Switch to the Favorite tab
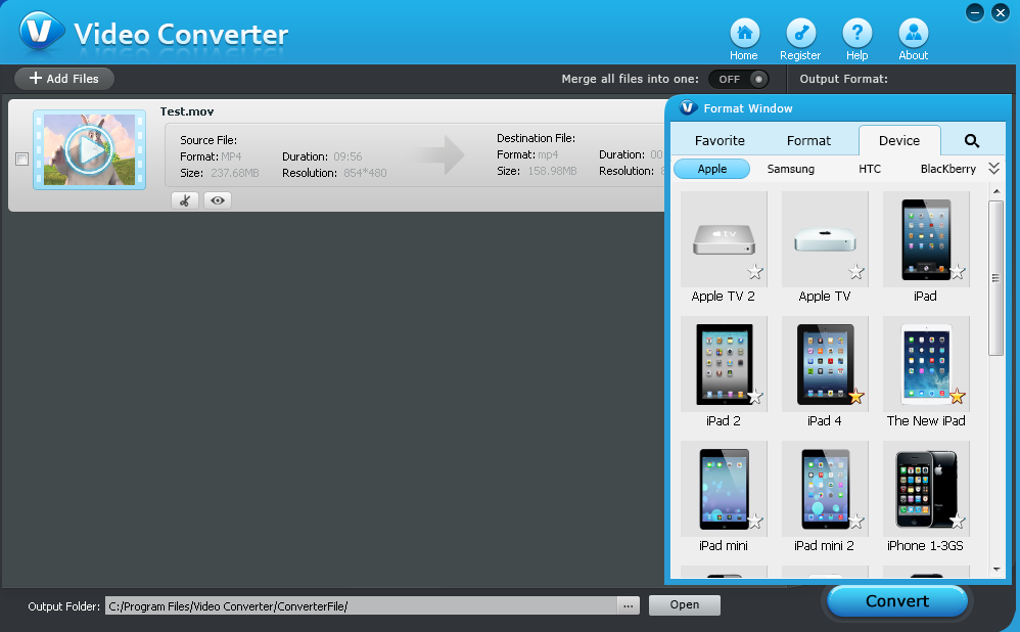Viewport: 1020px width, 632px height. [719, 141]
